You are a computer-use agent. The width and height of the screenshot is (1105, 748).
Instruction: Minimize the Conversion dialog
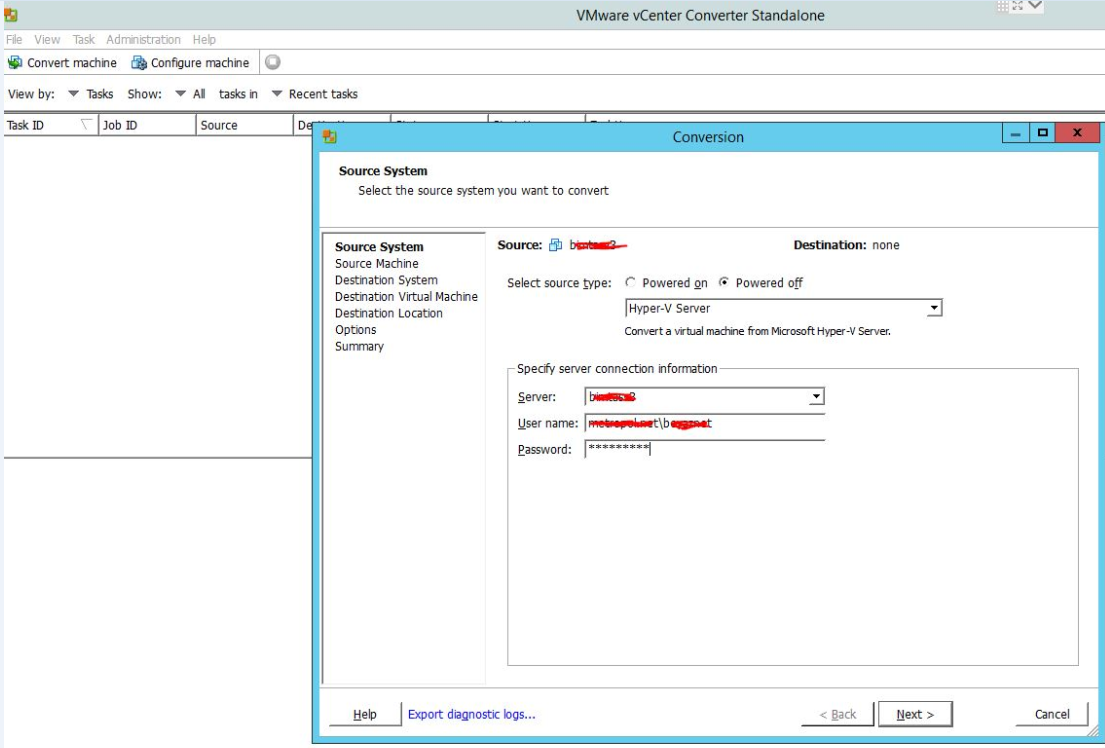pos(1016,133)
